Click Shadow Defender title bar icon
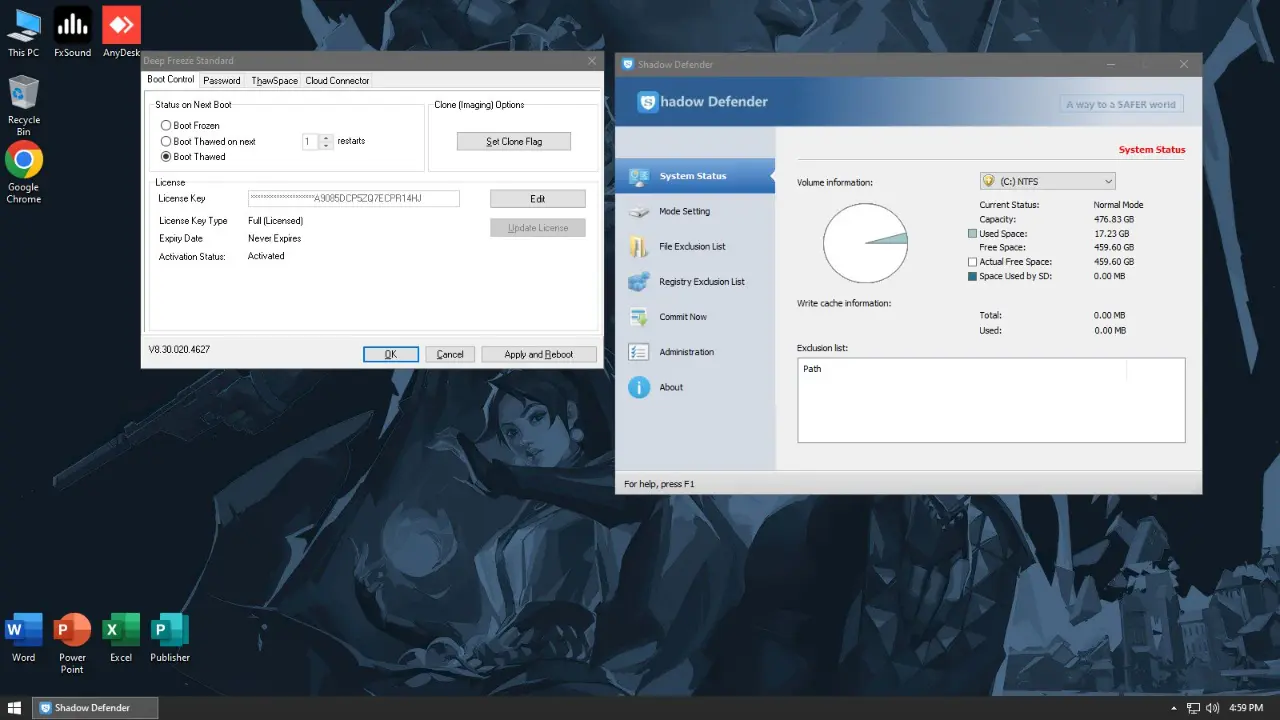The height and width of the screenshot is (720, 1280). [x=628, y=64]
